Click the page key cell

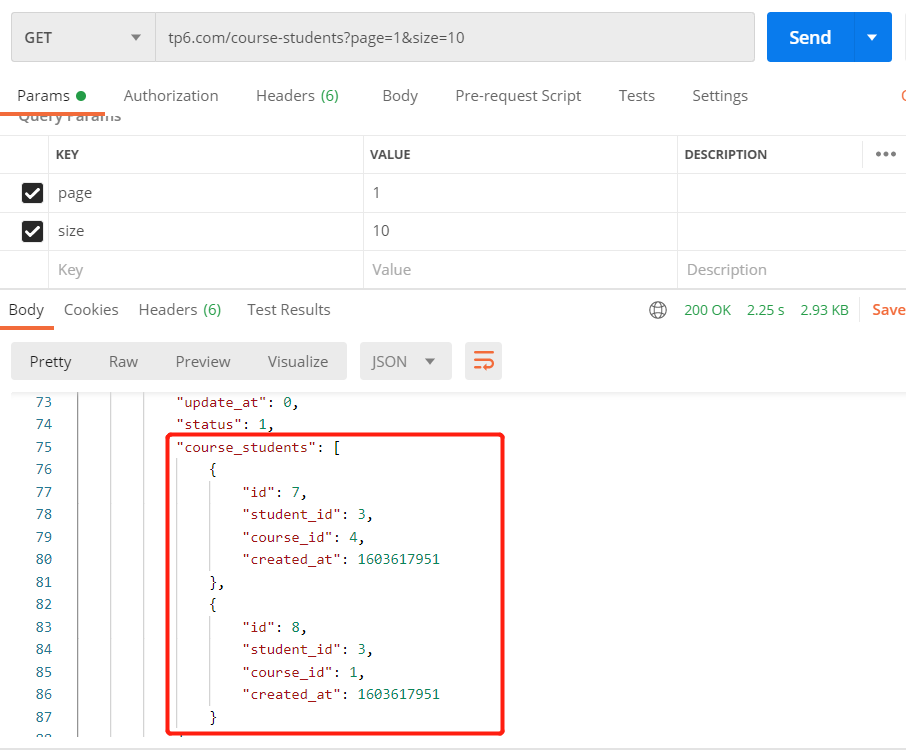tap(206, 193)
